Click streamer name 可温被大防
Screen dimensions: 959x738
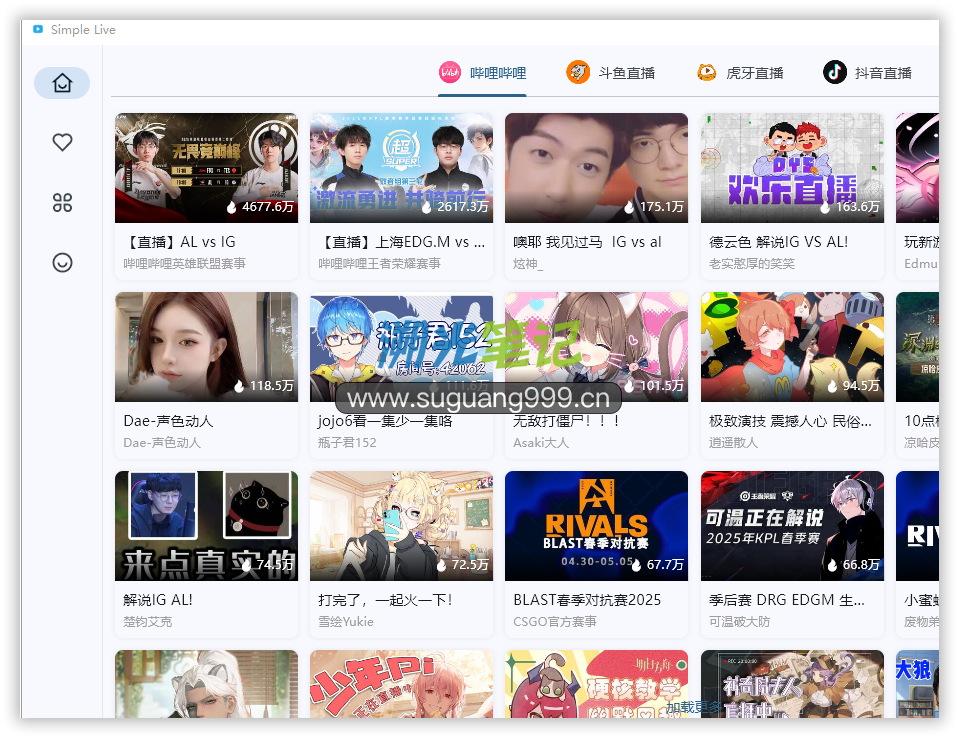pyautogui.click(x=739, y=622)
